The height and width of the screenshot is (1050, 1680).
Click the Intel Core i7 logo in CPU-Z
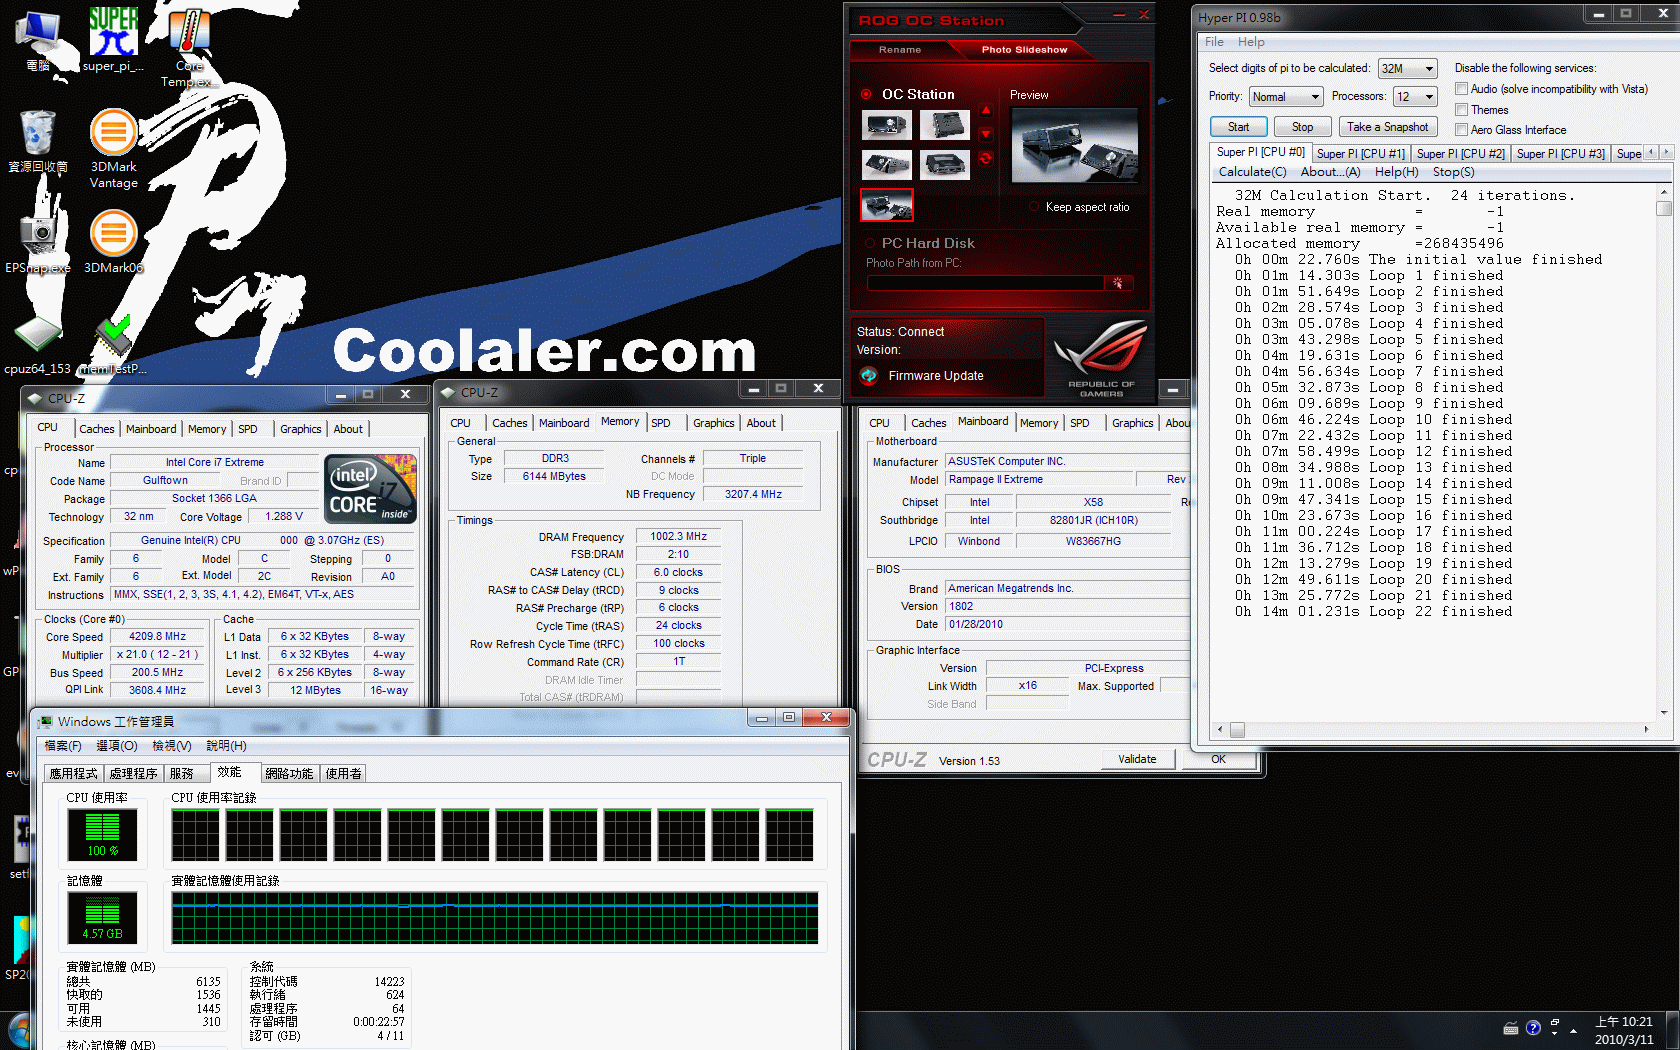(x=371, y=488)
